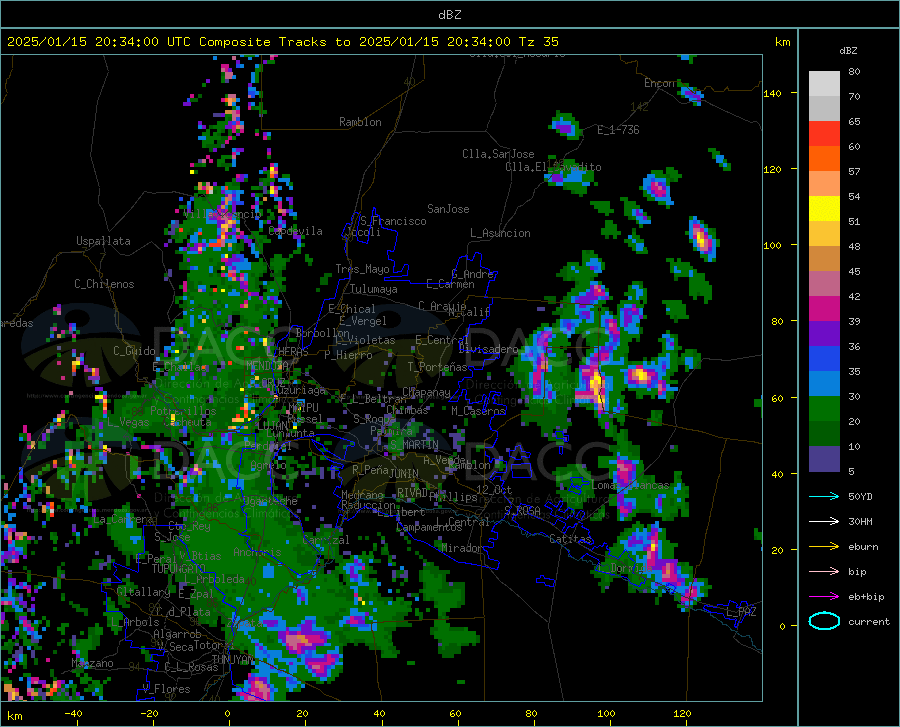
Task: Click the cyan 'current' ellipse symbol
Action: (x=824, y=621)
